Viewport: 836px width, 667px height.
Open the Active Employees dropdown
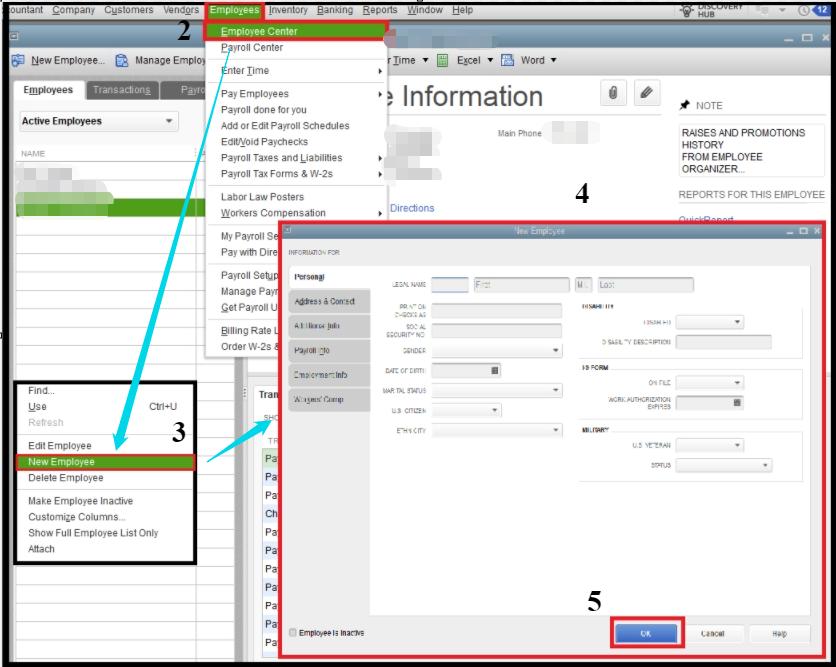(x=99, y=121)
